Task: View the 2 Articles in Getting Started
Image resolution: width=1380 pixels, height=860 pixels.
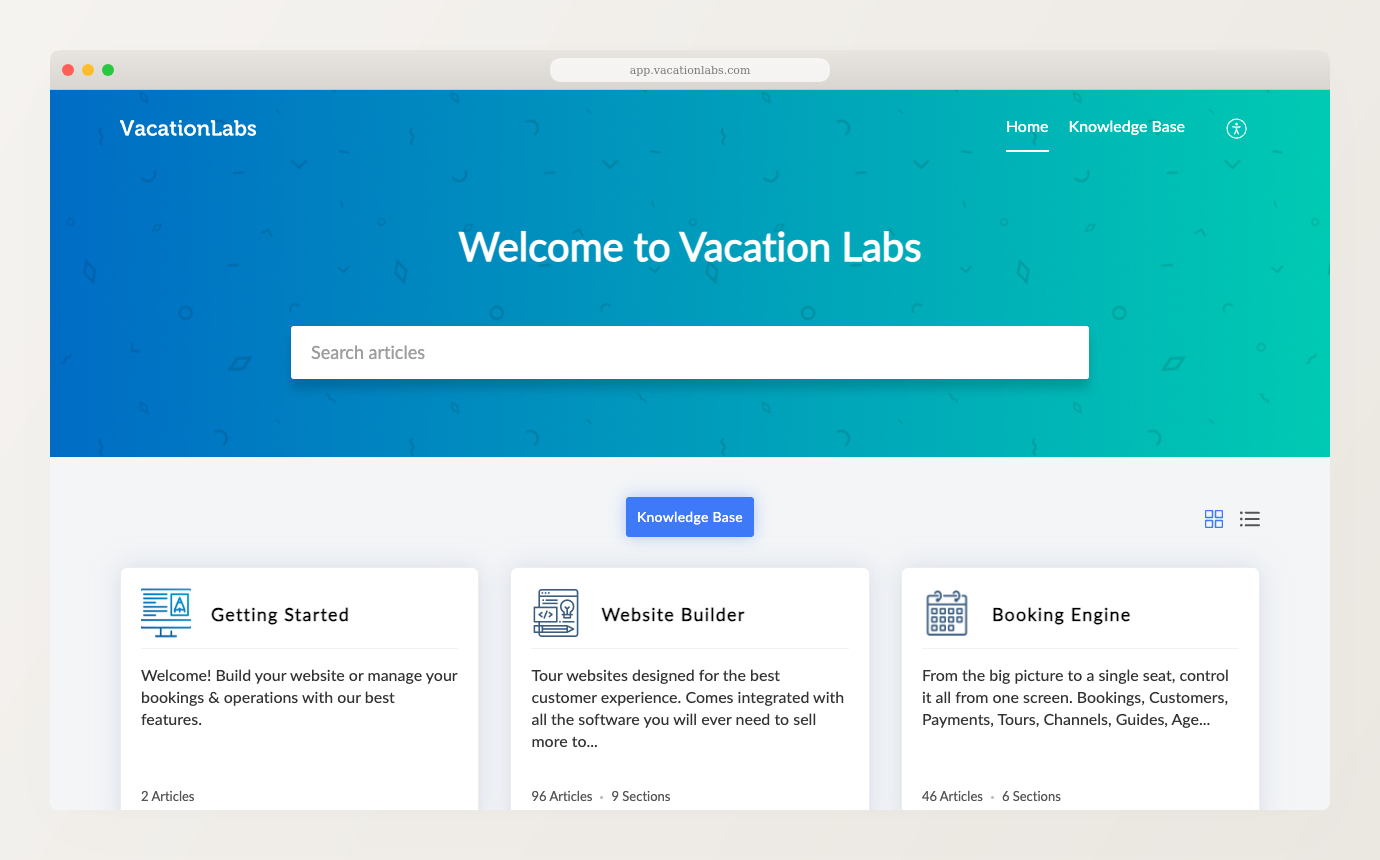Action: [x=168, y=796]
